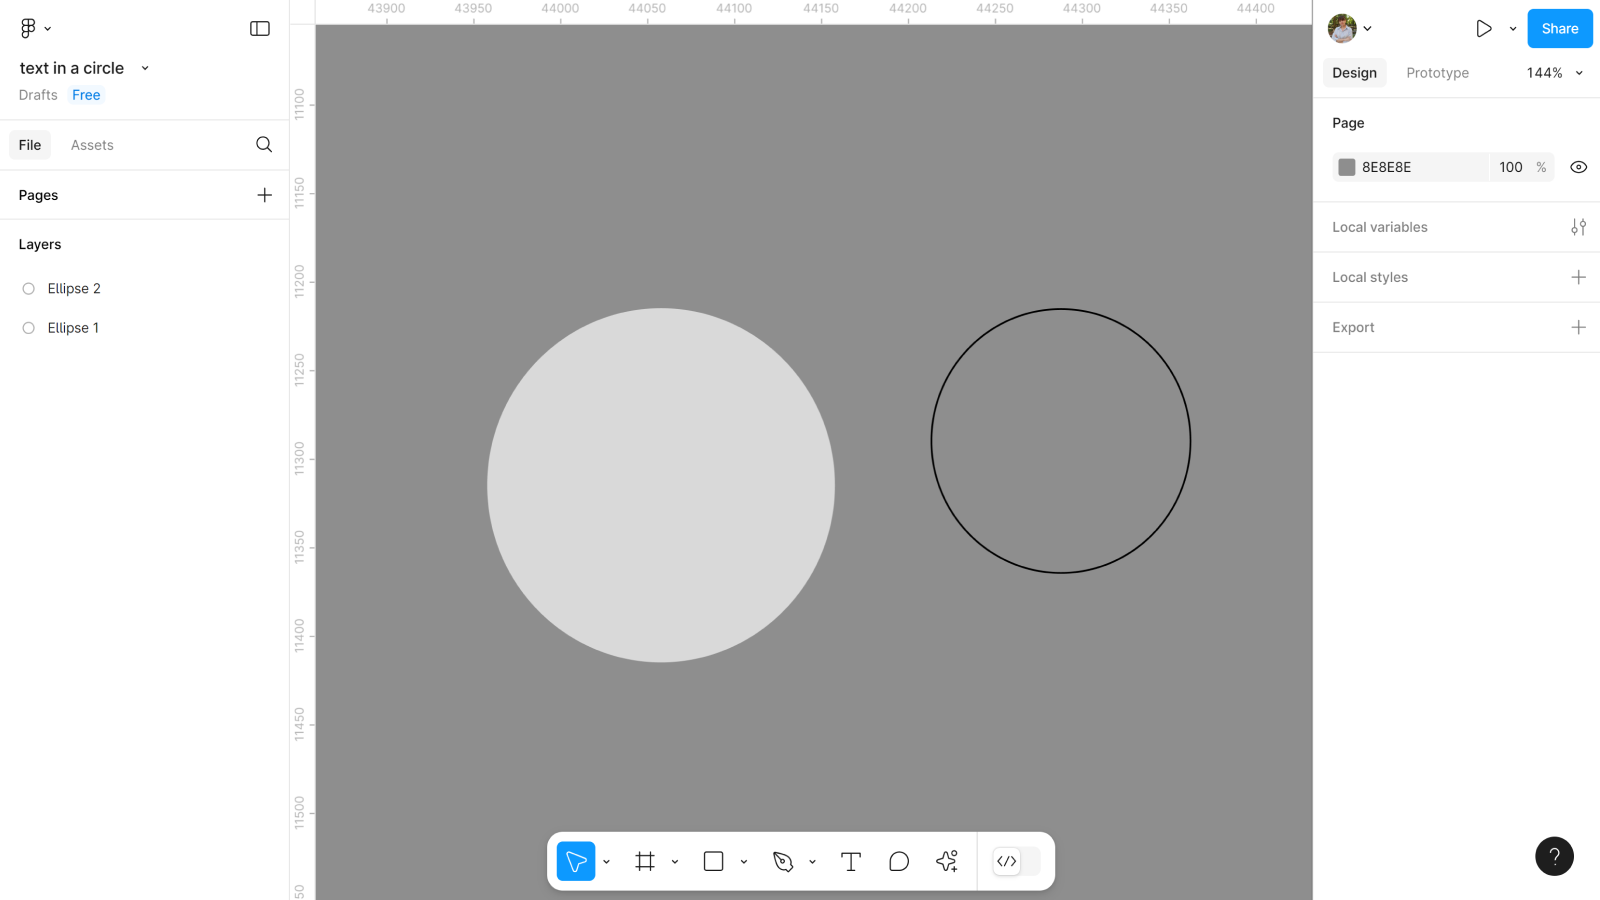Add a new page with plus button
Viewport: 1600px width, 900px height.
tap(264, 195)
